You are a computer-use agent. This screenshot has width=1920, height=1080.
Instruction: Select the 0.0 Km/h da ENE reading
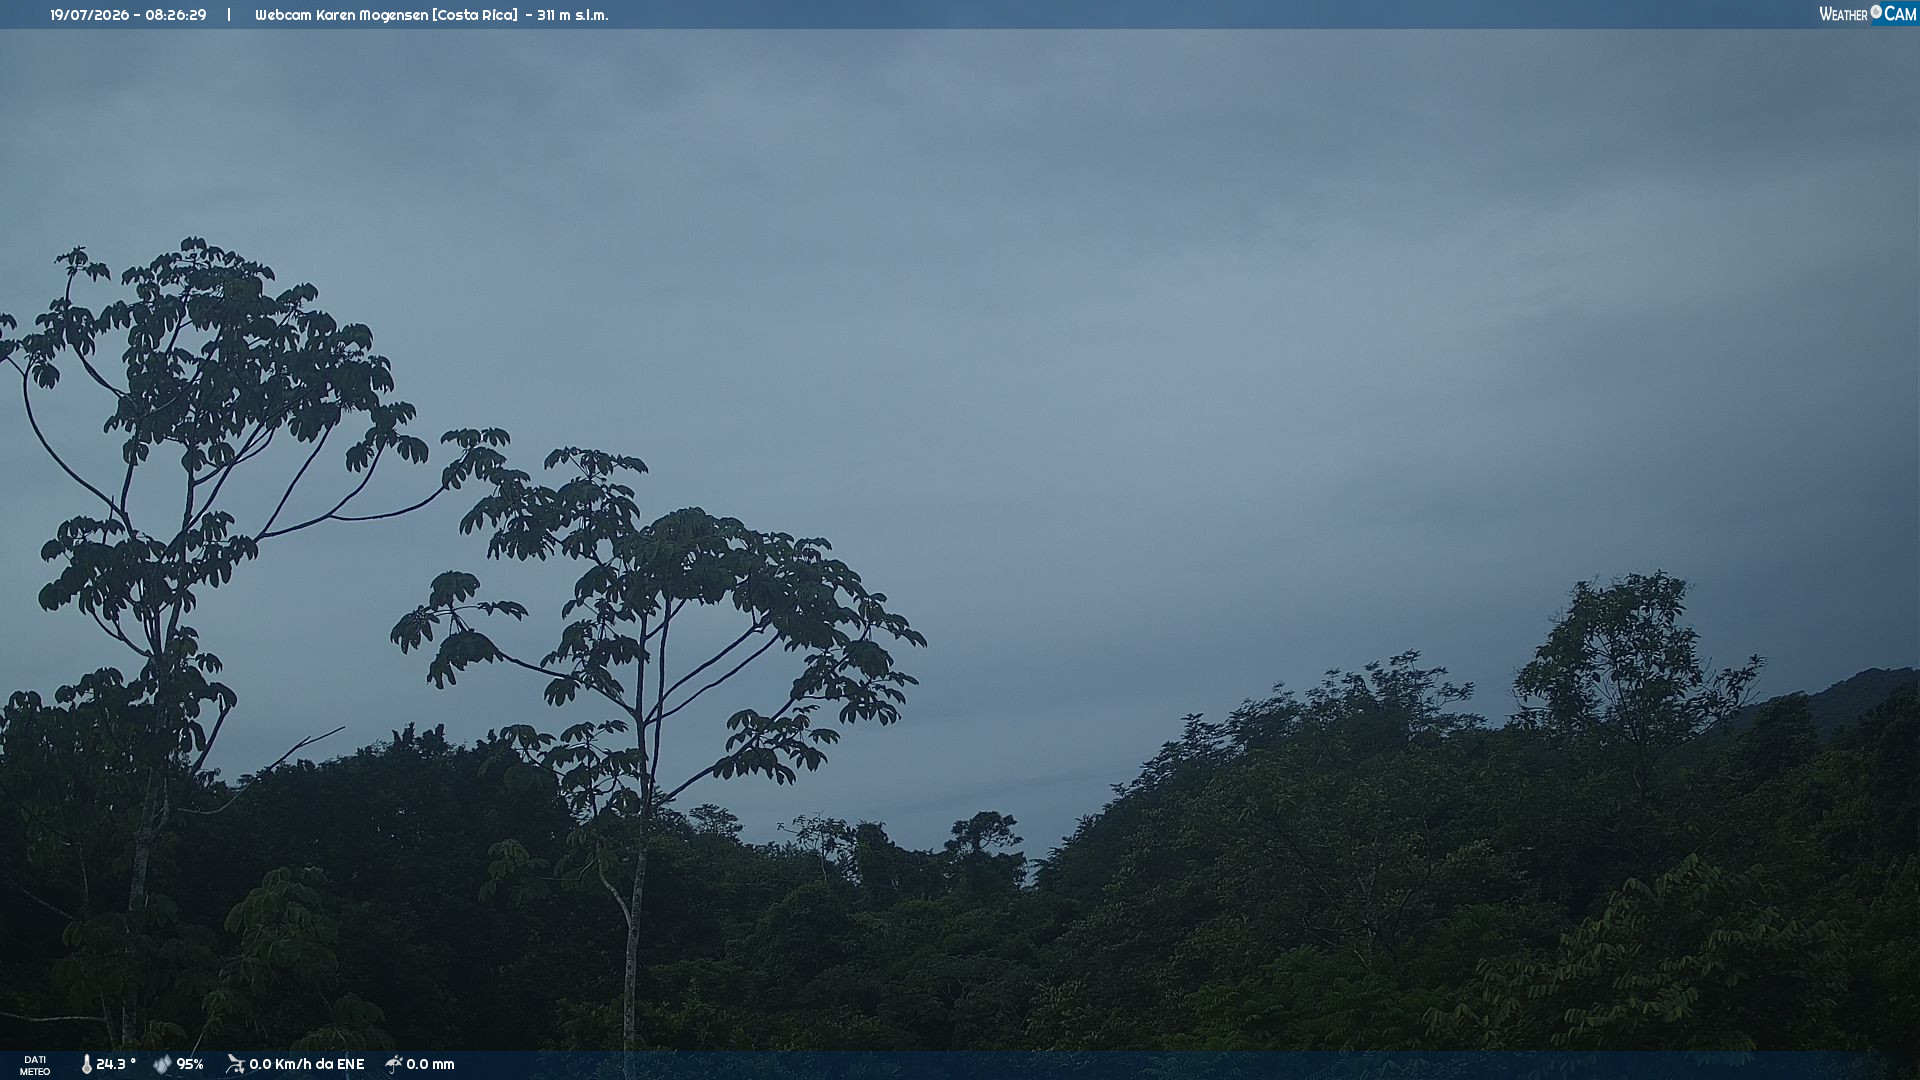(x=307, y=1064)
